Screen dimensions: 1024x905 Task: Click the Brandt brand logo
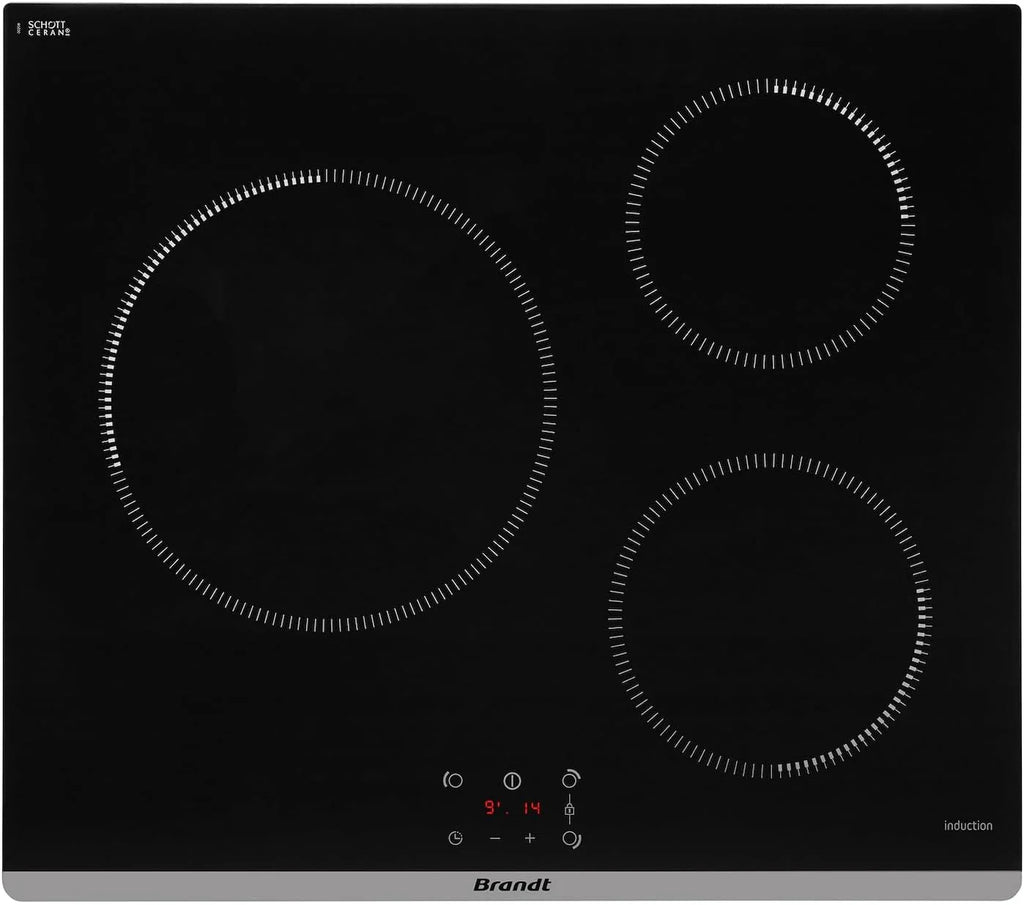(511, 885)
